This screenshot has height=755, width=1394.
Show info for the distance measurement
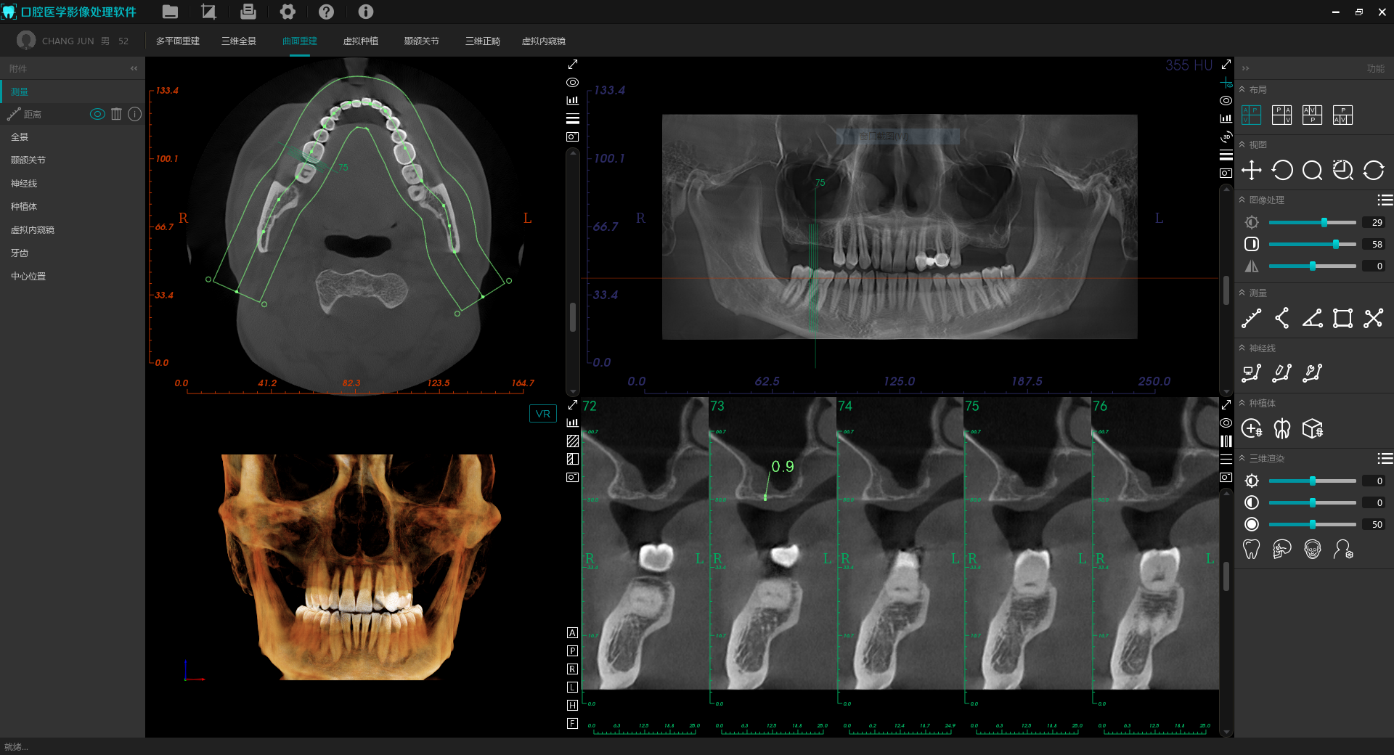135,114
